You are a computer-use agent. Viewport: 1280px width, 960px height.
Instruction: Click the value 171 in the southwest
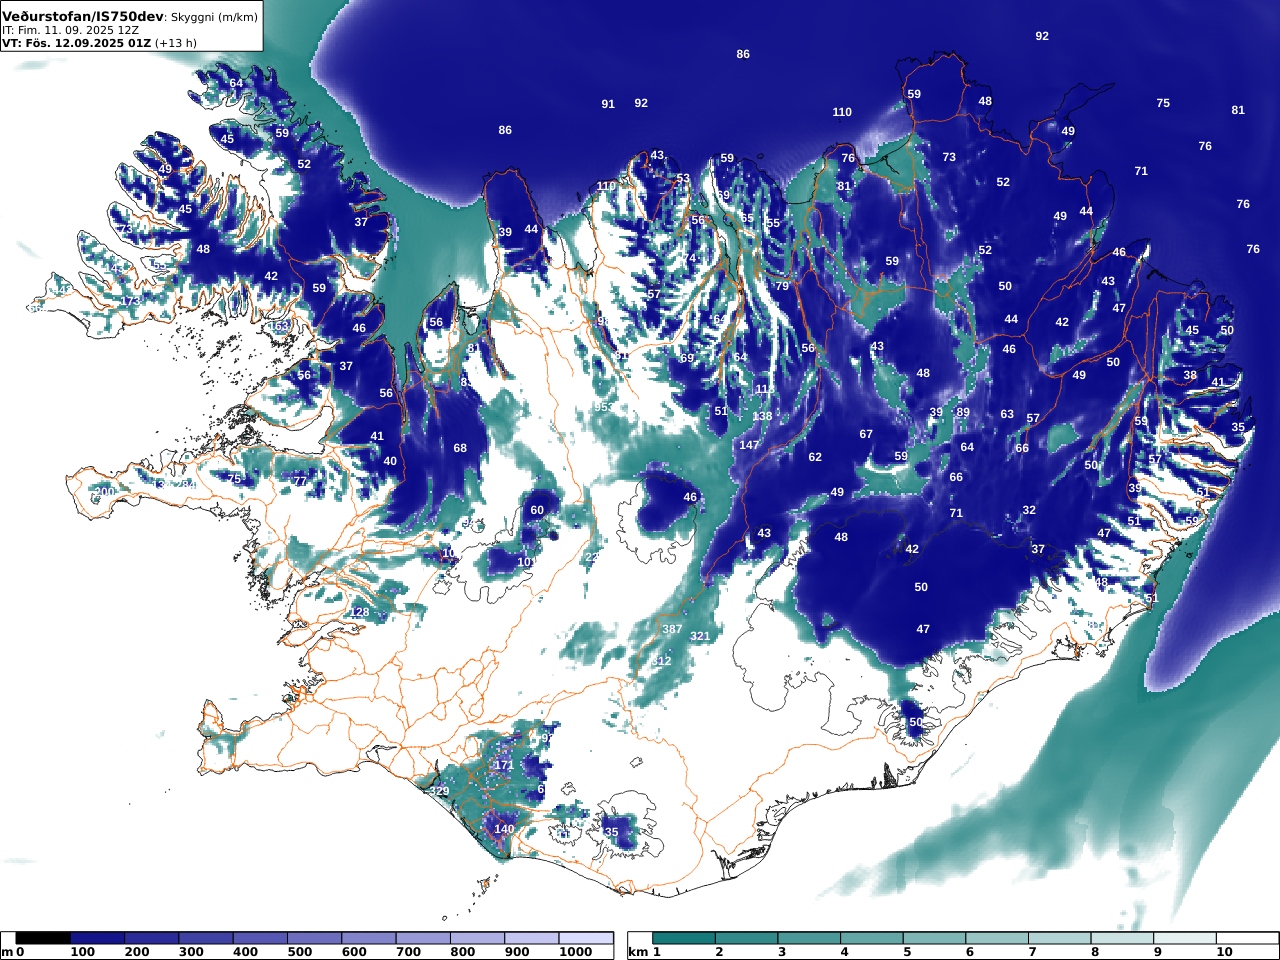click(x=504, y=765)
